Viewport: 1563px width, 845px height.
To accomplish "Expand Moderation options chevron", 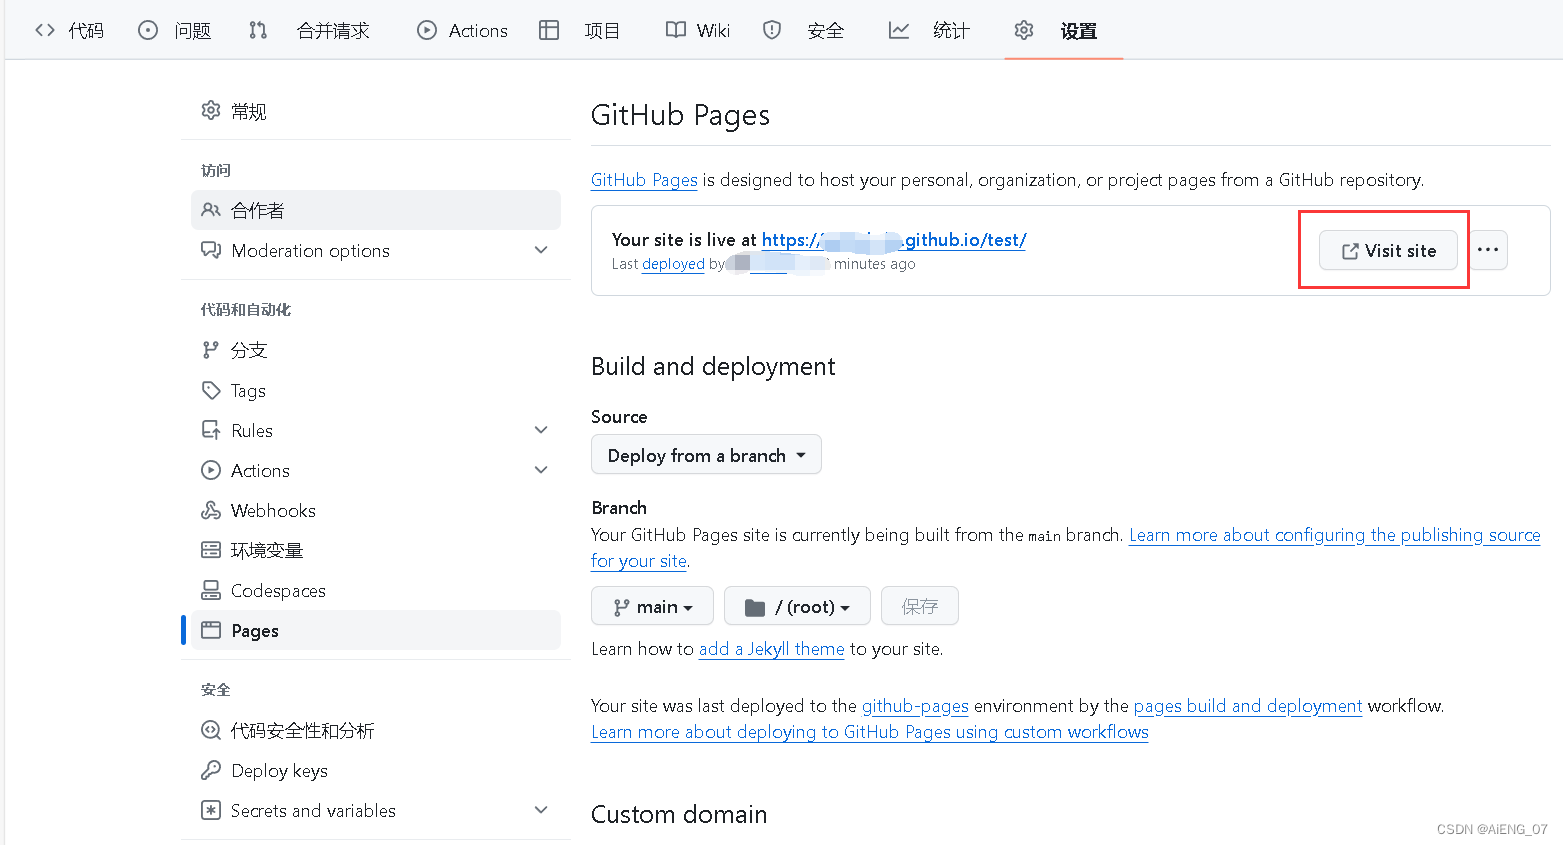I will (541, 250).
